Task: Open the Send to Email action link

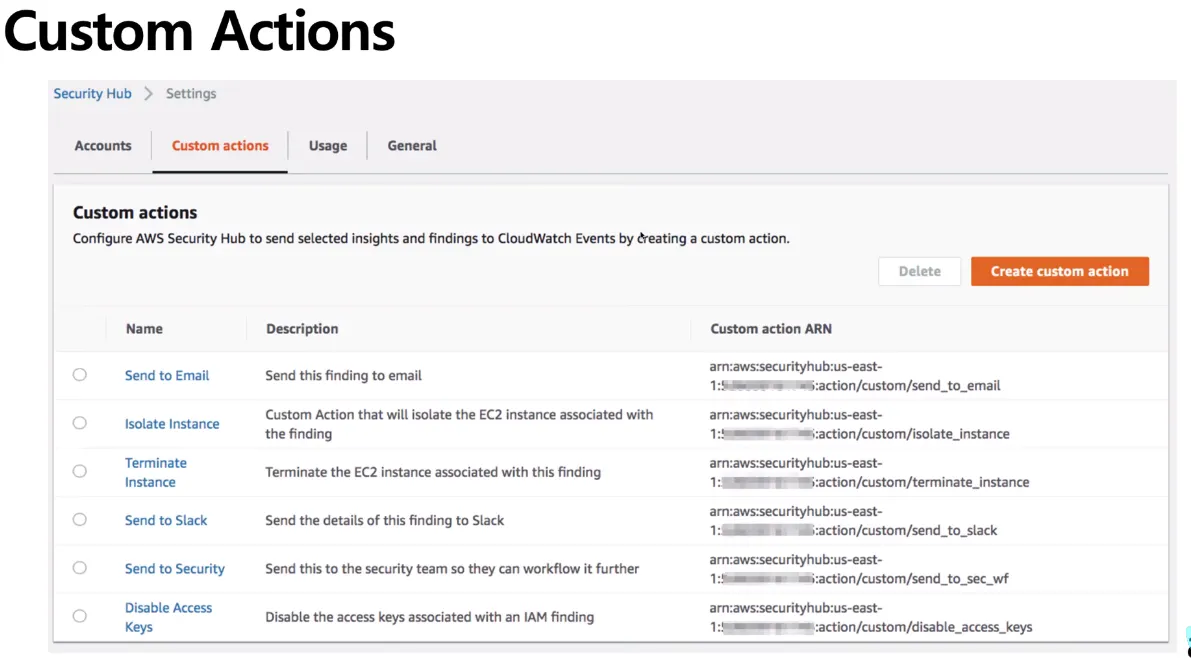Action: tap(167, 376)
